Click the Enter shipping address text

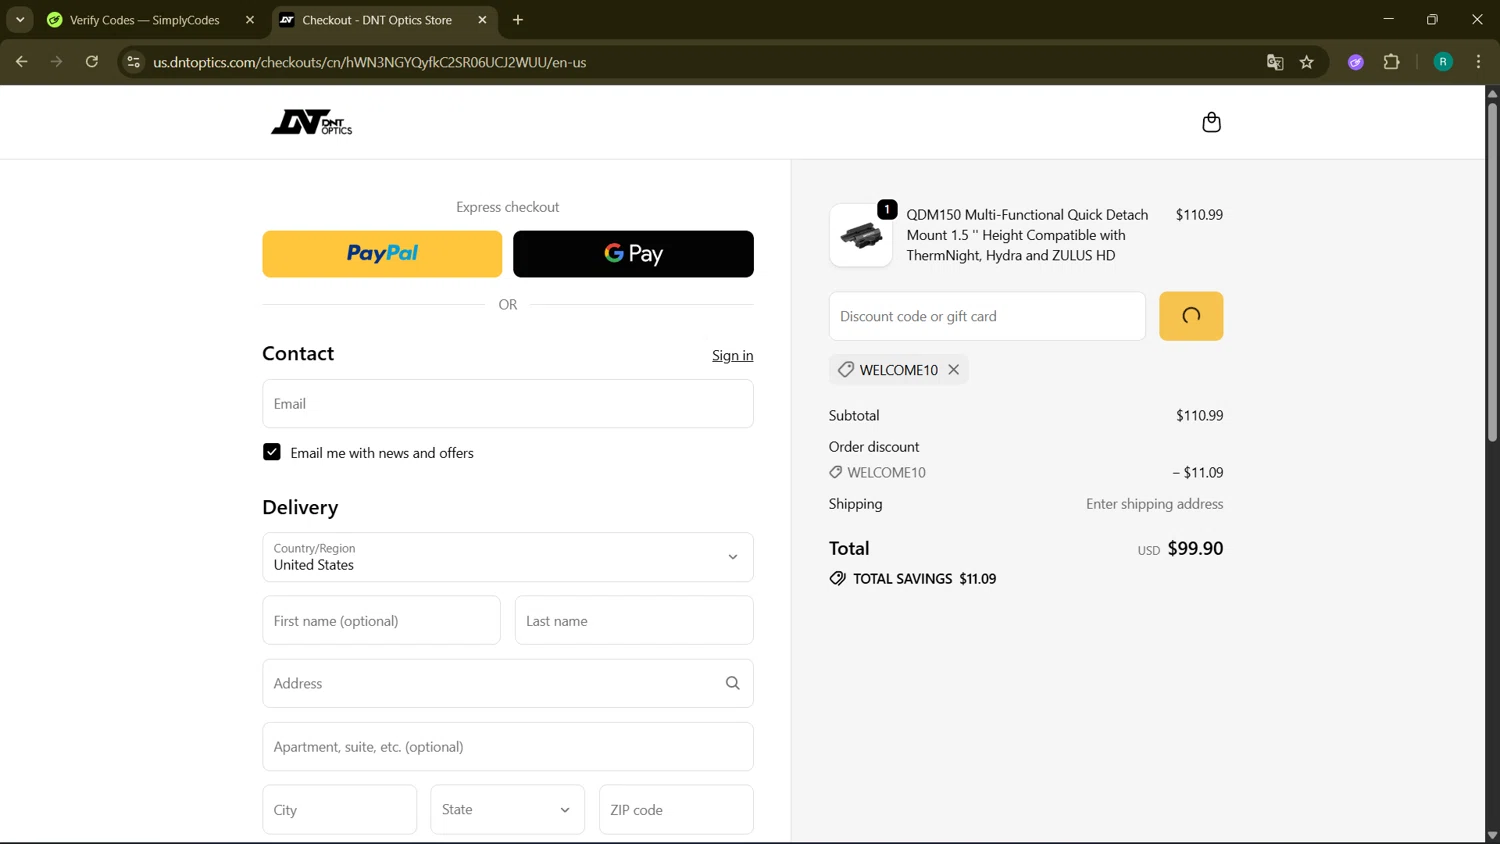pos(1154,504)
